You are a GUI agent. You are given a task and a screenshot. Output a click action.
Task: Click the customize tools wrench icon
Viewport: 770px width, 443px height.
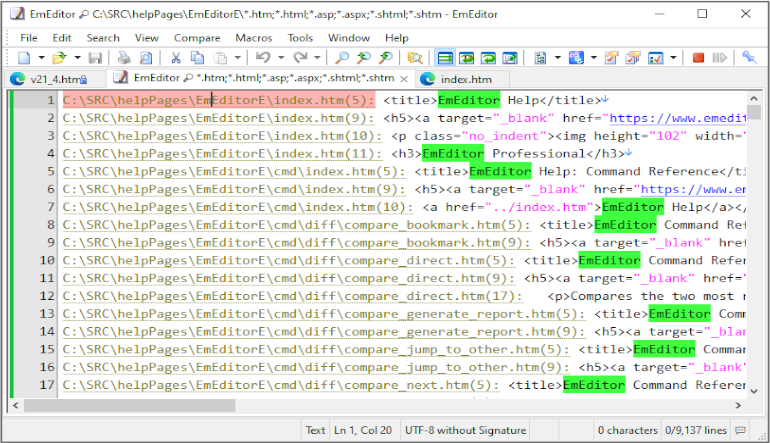(x=749, y=58)
